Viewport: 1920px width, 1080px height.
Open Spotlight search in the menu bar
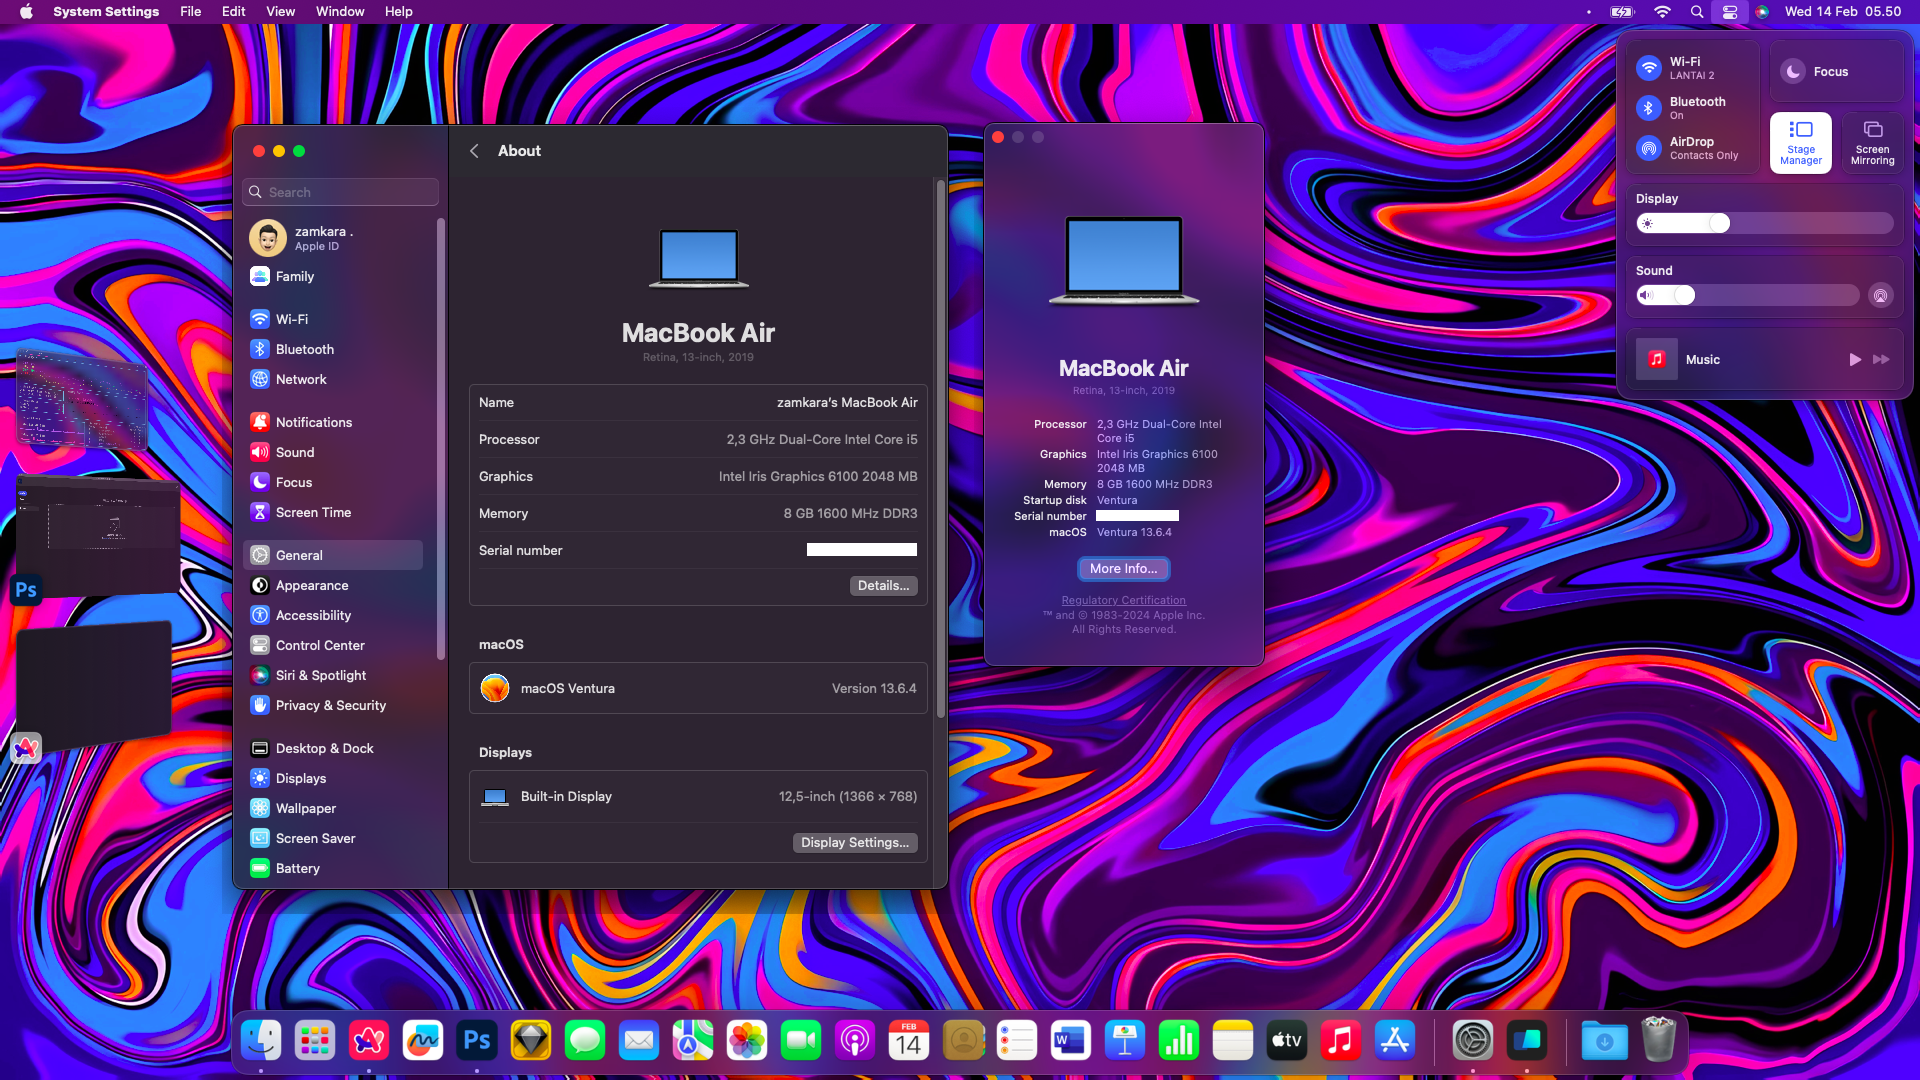[x=1697, y=12]
